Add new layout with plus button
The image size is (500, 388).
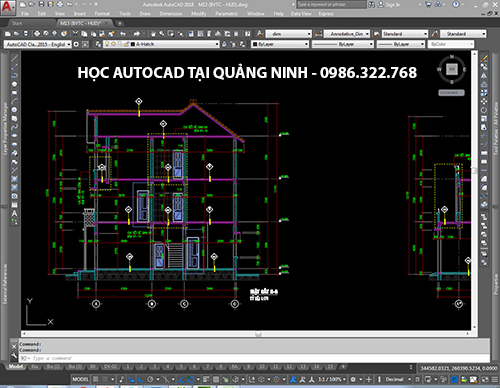(343, 367)
